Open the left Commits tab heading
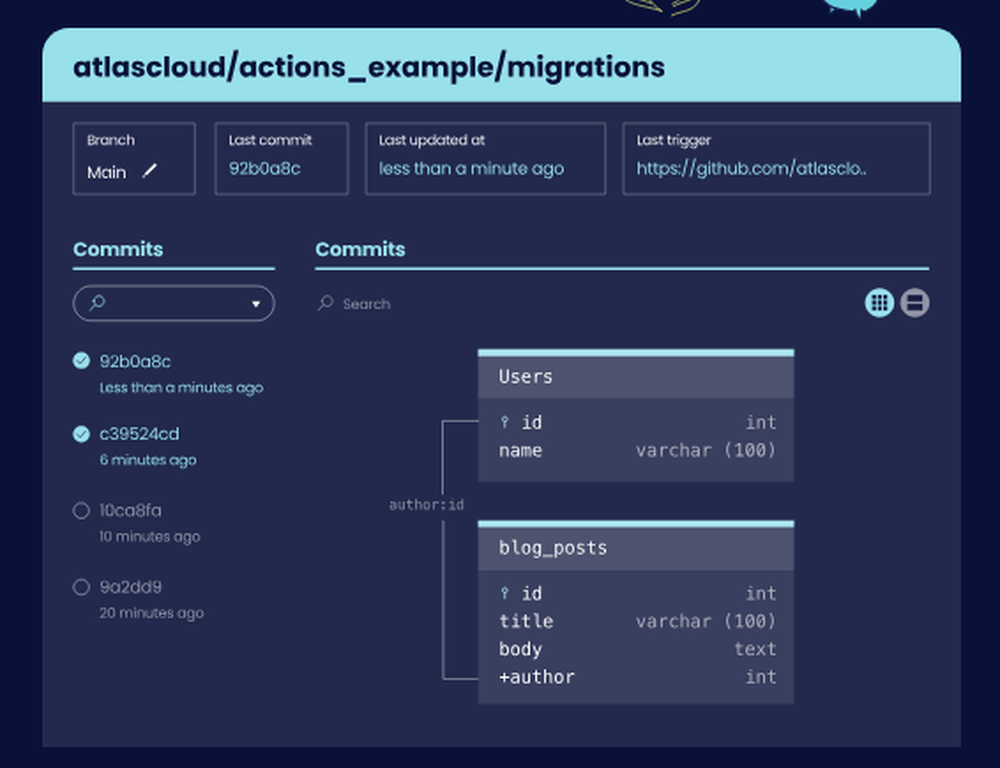This screenshot has width=1000, height=768. pyautogui.click(x=118, y=249)
